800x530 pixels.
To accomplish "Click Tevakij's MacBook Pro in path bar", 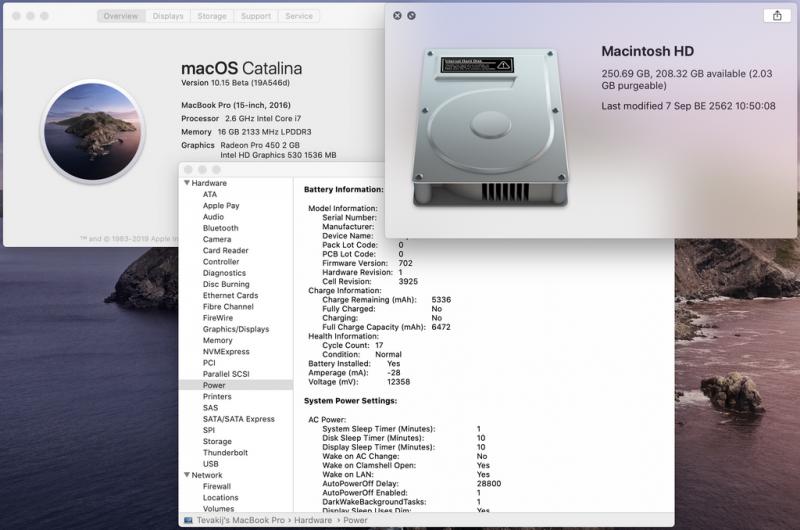I will [241, 520].
